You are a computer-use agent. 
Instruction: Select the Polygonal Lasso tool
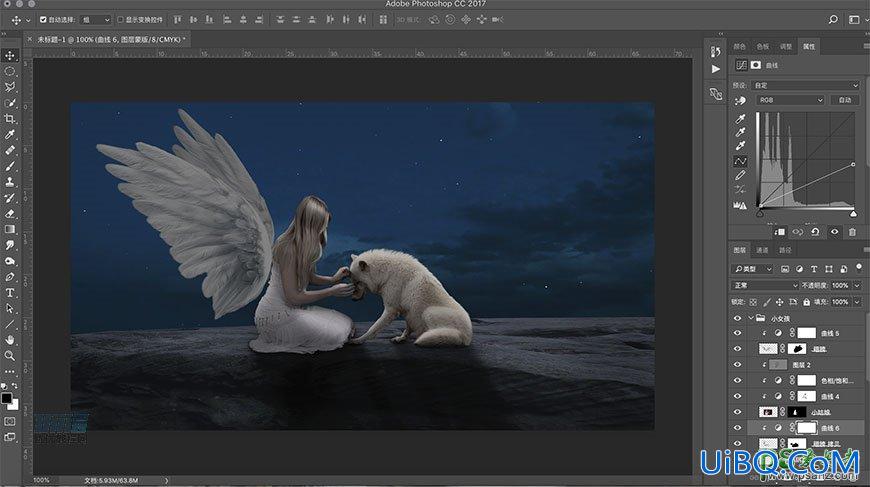pos(10,87)
